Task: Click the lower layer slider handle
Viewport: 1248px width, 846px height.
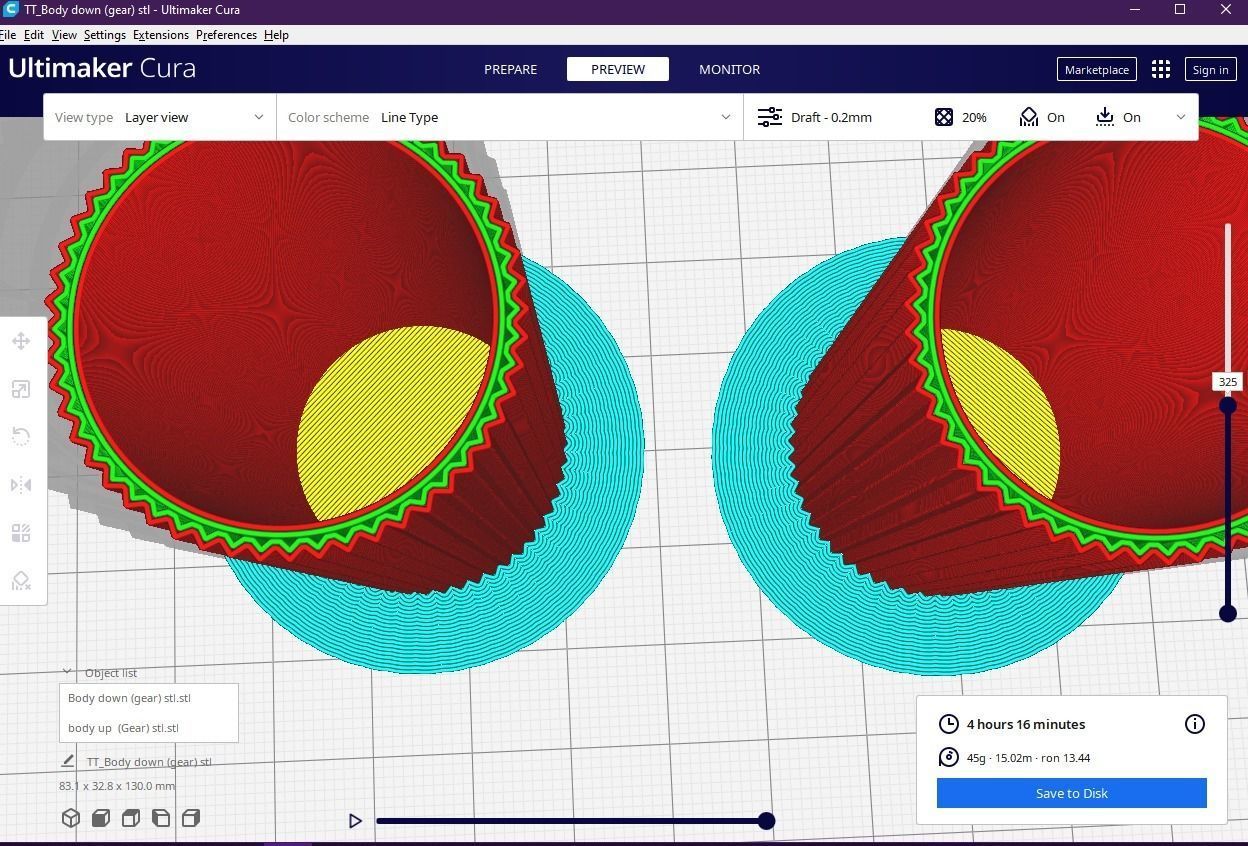Action: point(1228,613)
